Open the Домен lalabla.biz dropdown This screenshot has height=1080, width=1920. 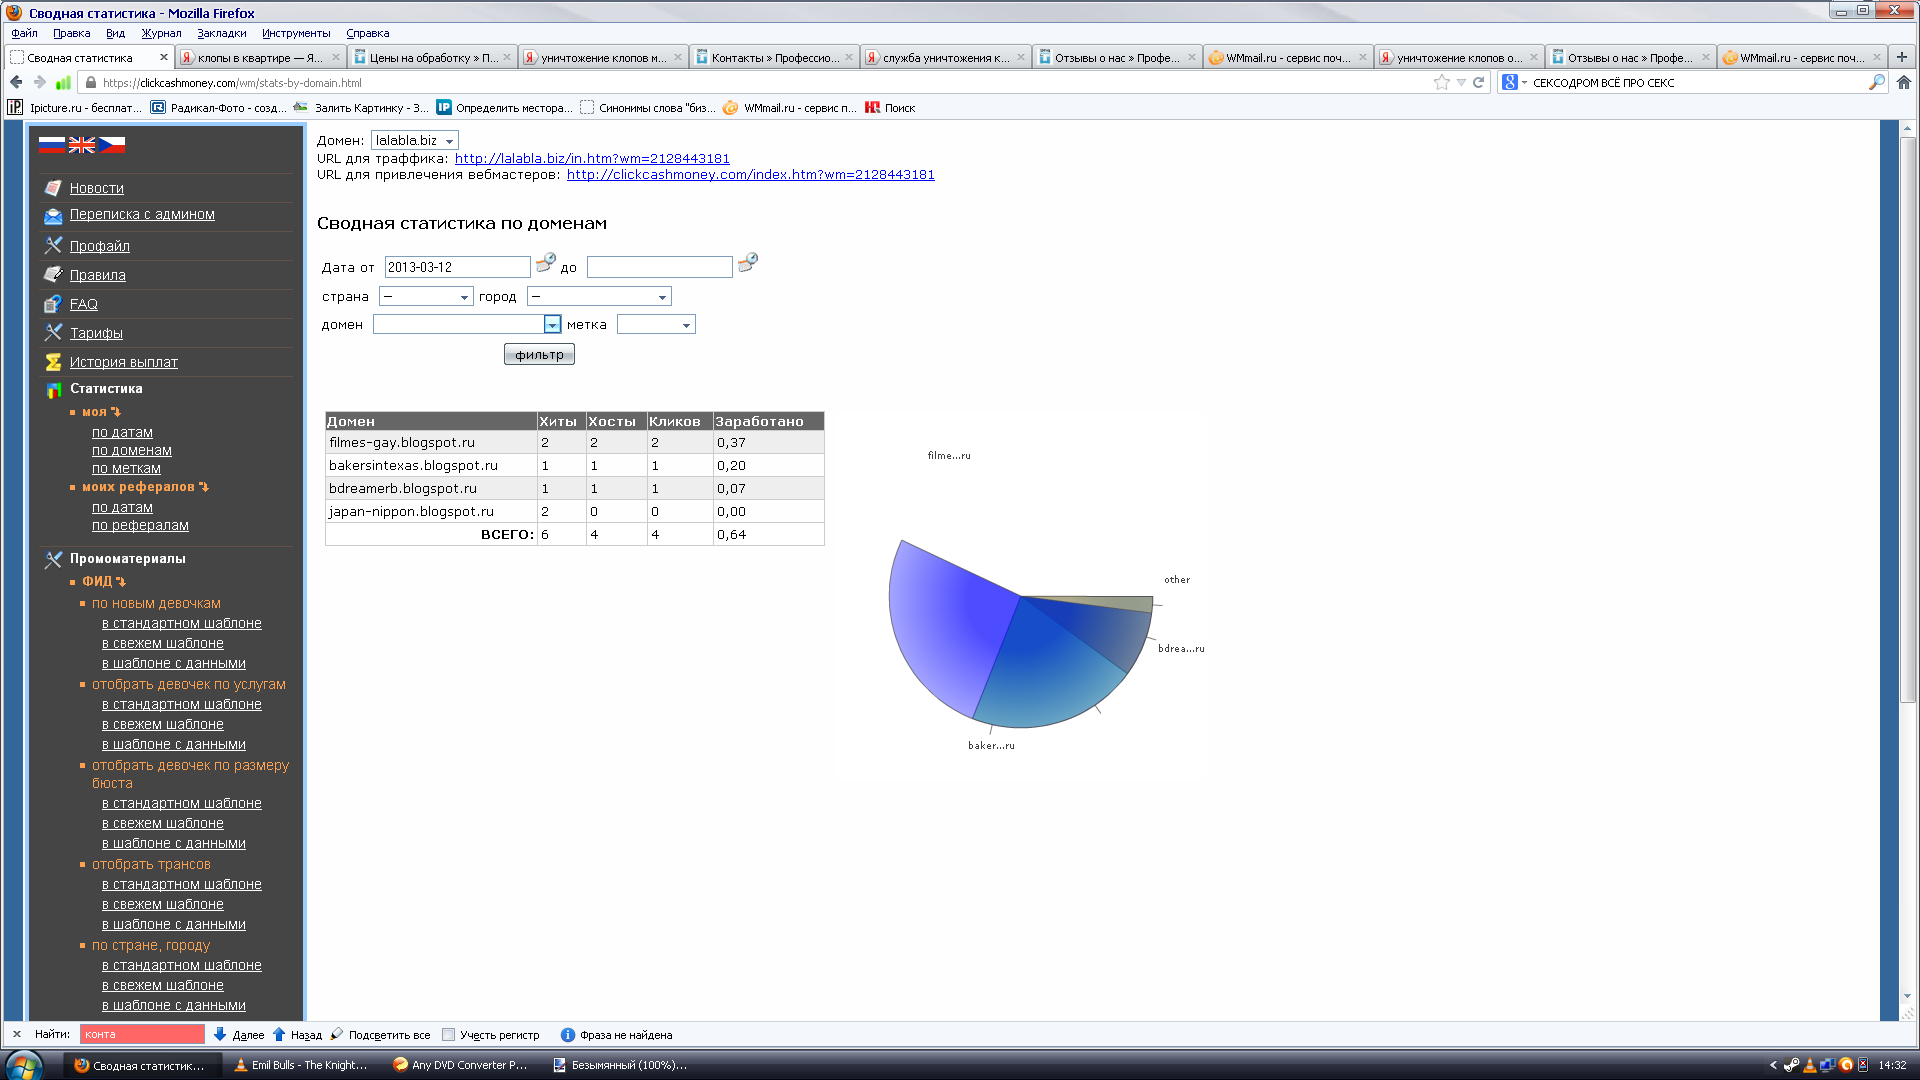point(414,141)
